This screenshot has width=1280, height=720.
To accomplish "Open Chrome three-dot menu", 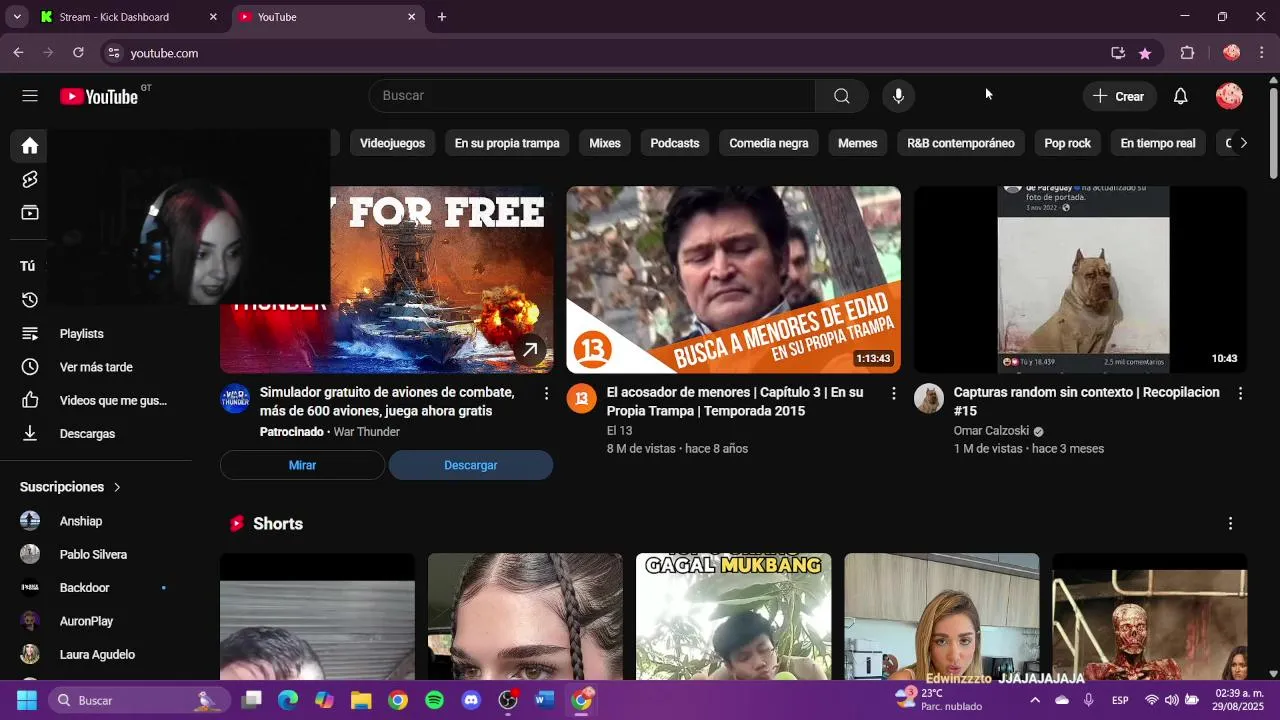I will click(x=1261, y=53).
